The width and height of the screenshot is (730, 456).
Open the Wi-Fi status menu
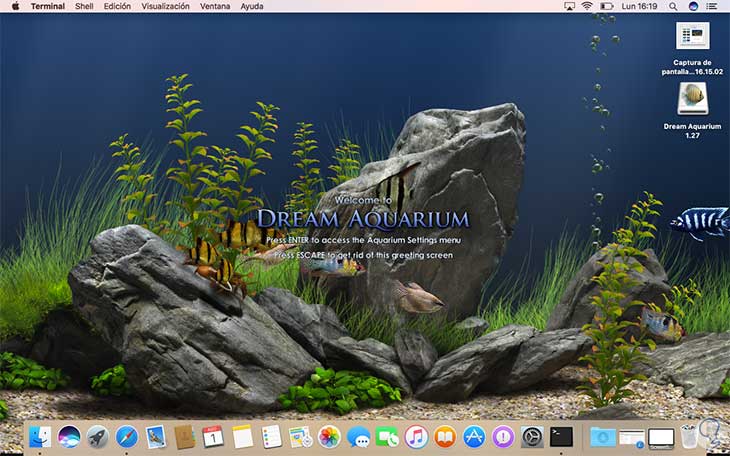587,6
